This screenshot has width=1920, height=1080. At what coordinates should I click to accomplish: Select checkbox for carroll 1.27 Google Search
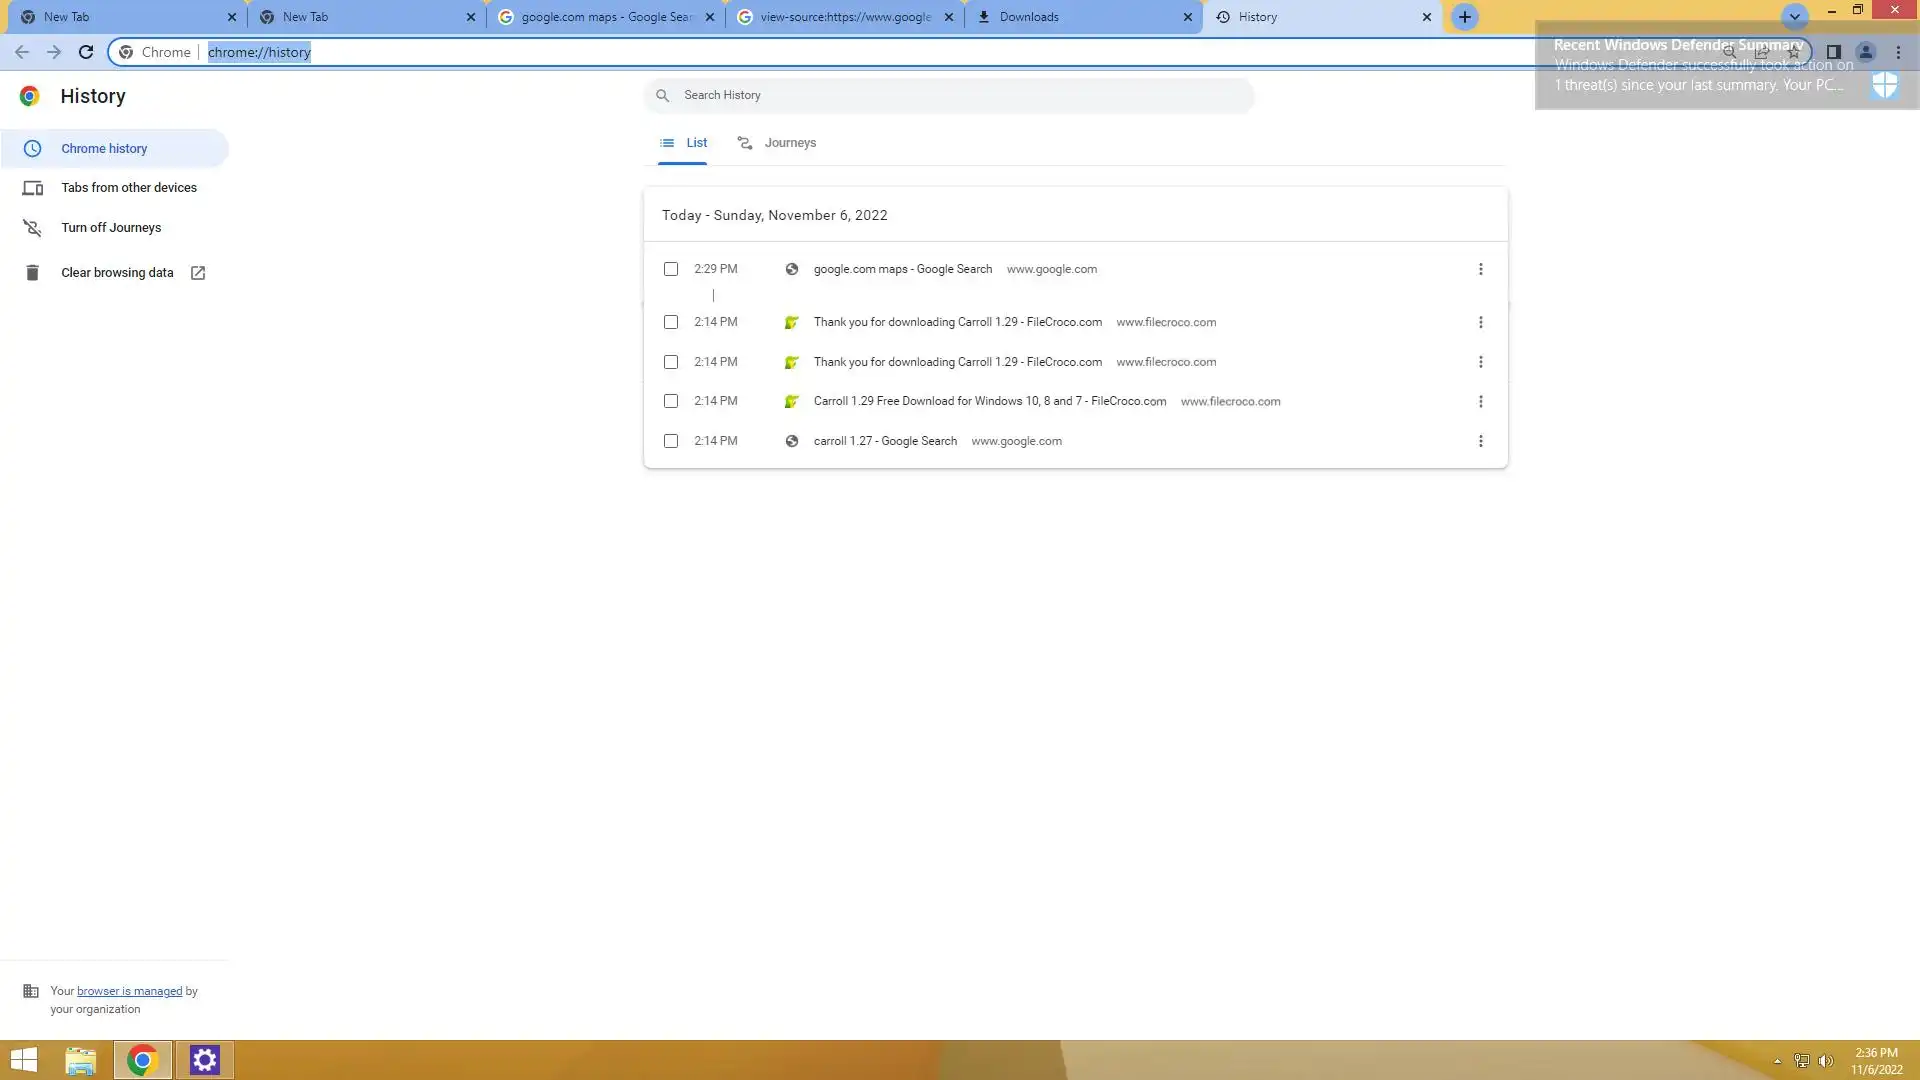click(671, 441)
